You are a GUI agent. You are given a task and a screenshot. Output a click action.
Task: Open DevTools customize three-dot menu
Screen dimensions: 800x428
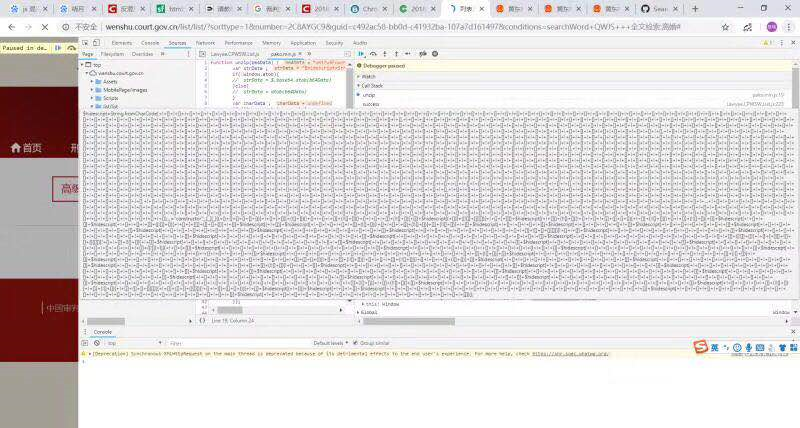781,43
